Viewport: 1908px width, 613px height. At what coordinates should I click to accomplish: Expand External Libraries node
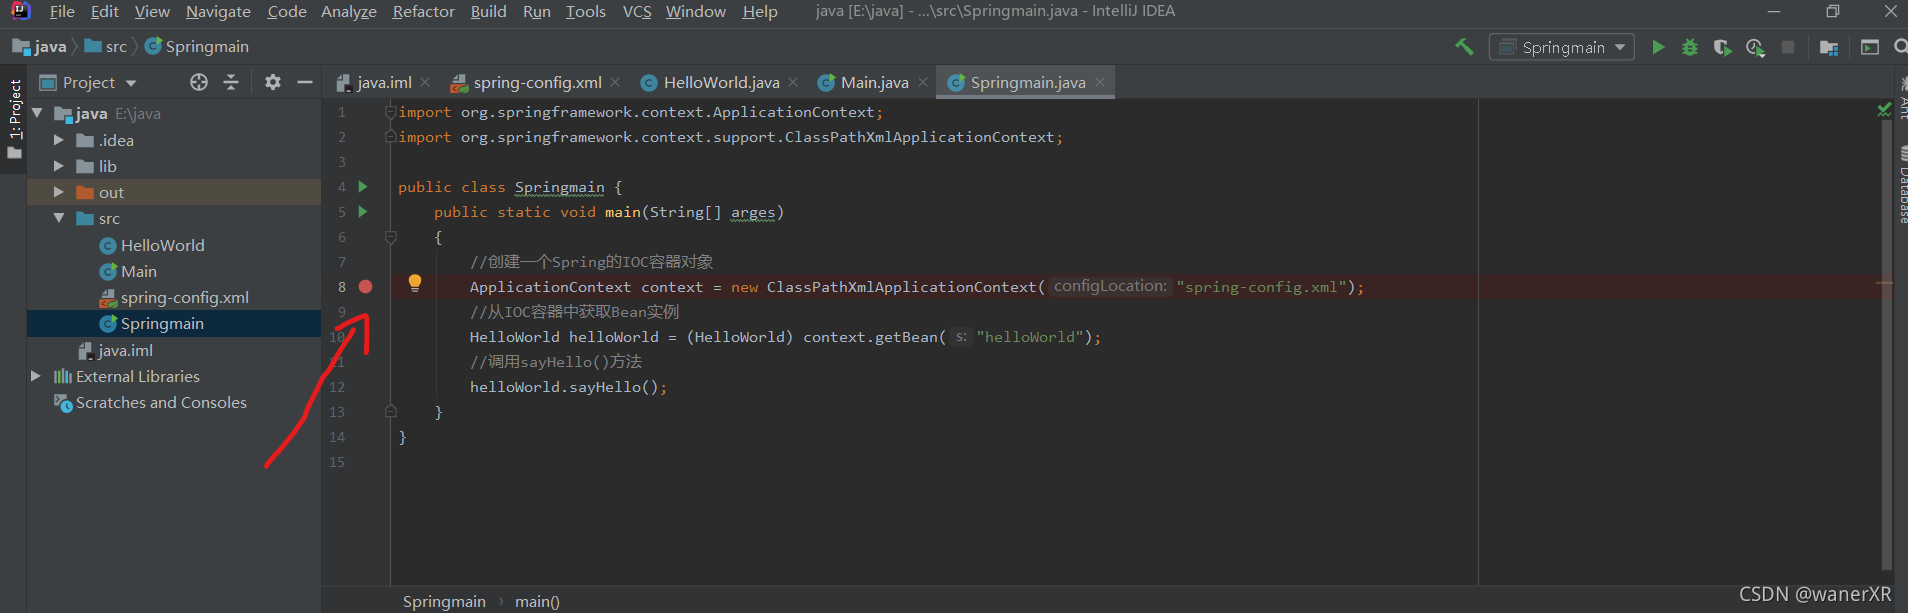(x=36, y=376)
